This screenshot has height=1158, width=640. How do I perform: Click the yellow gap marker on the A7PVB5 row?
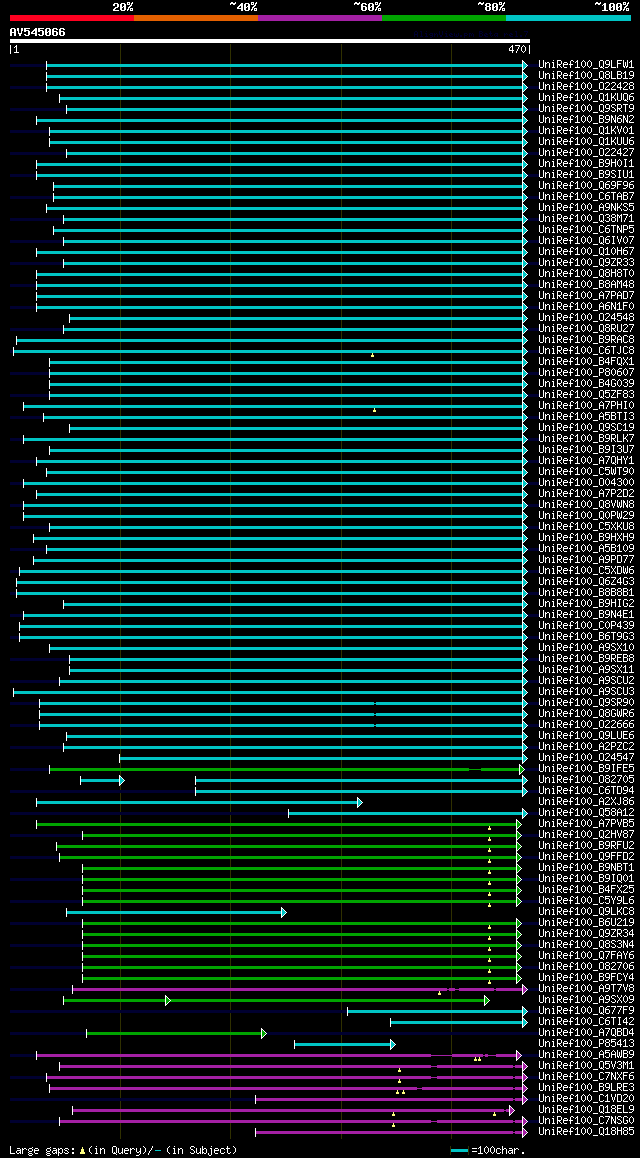489,829
